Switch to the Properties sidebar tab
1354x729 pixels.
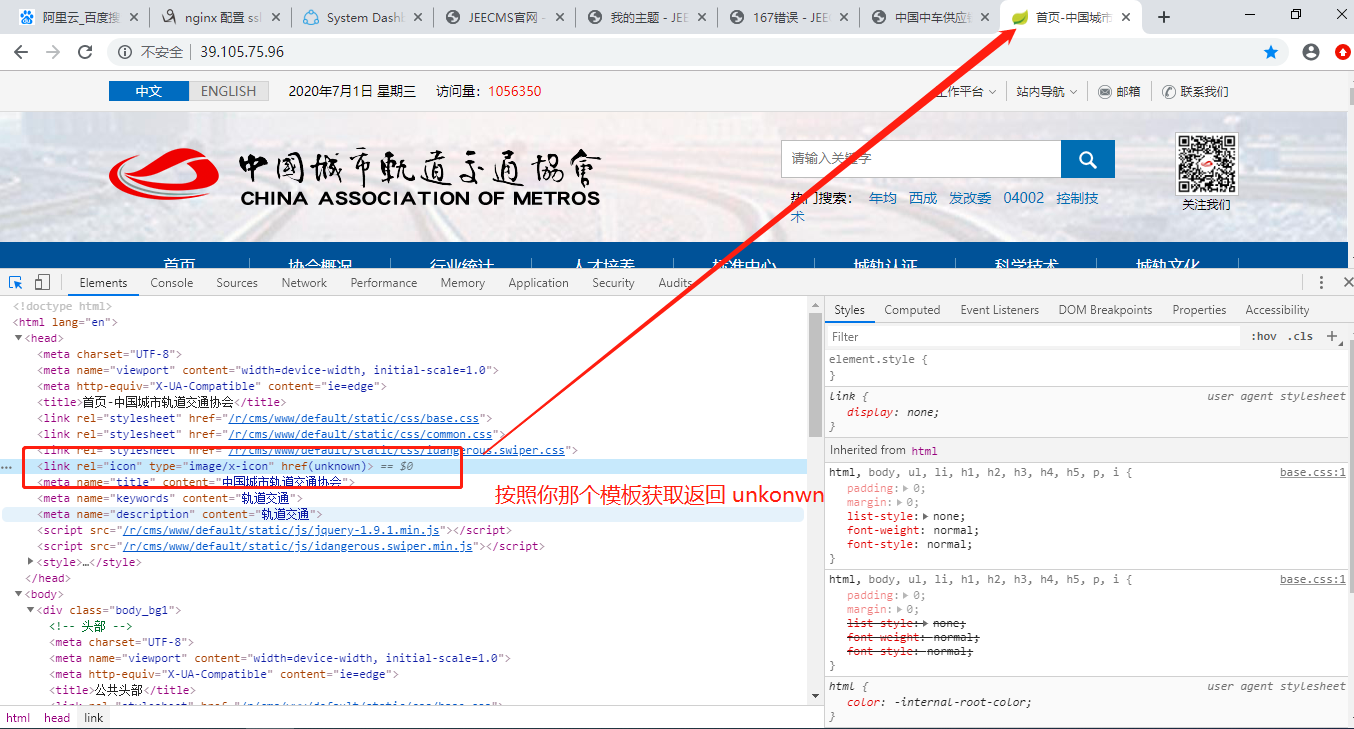[x=1199, y=310]
